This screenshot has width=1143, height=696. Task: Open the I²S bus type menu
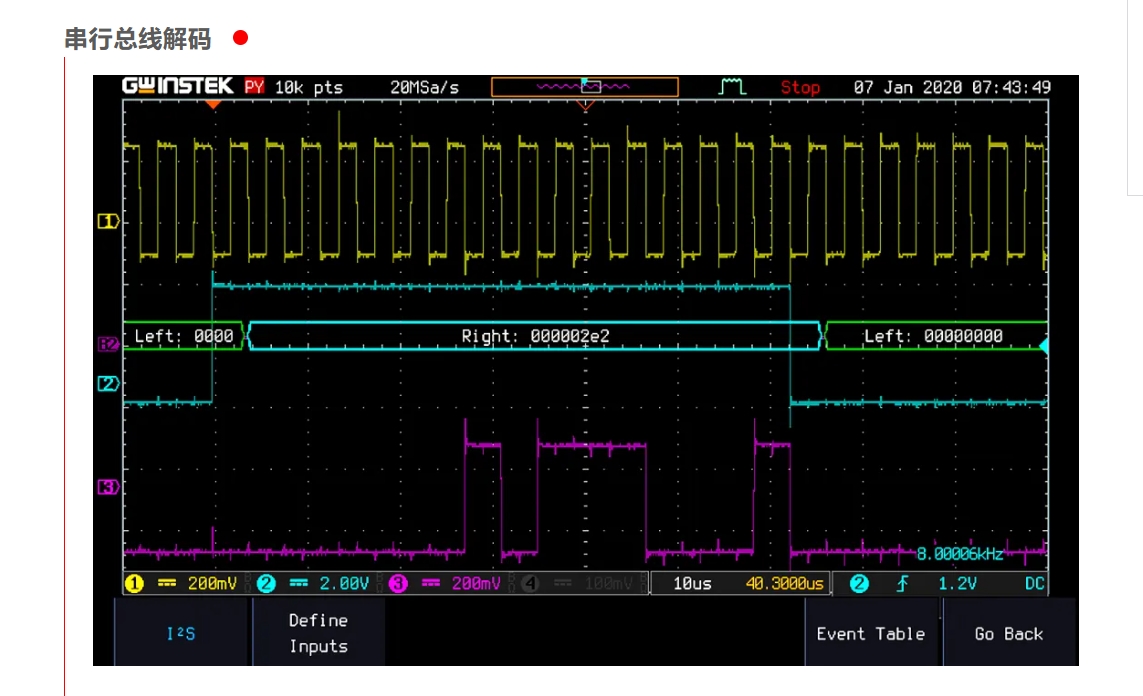pos(182,633)
